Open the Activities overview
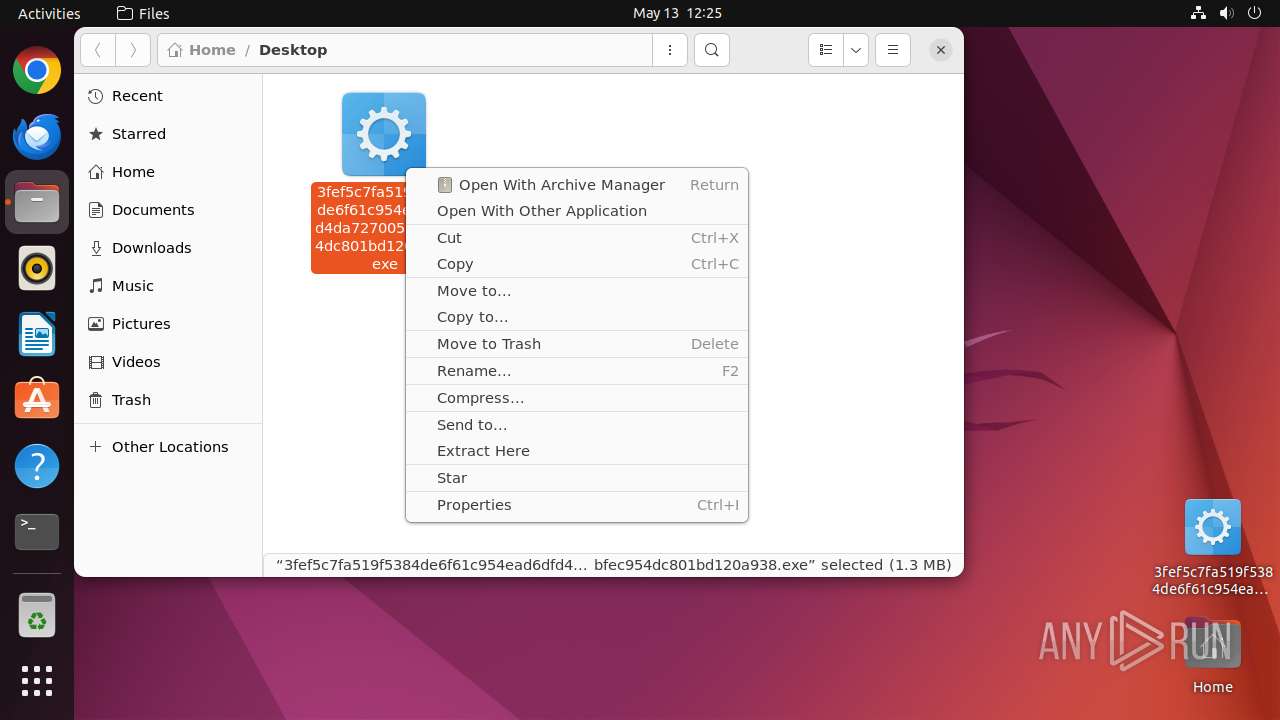 click(49, 13)
